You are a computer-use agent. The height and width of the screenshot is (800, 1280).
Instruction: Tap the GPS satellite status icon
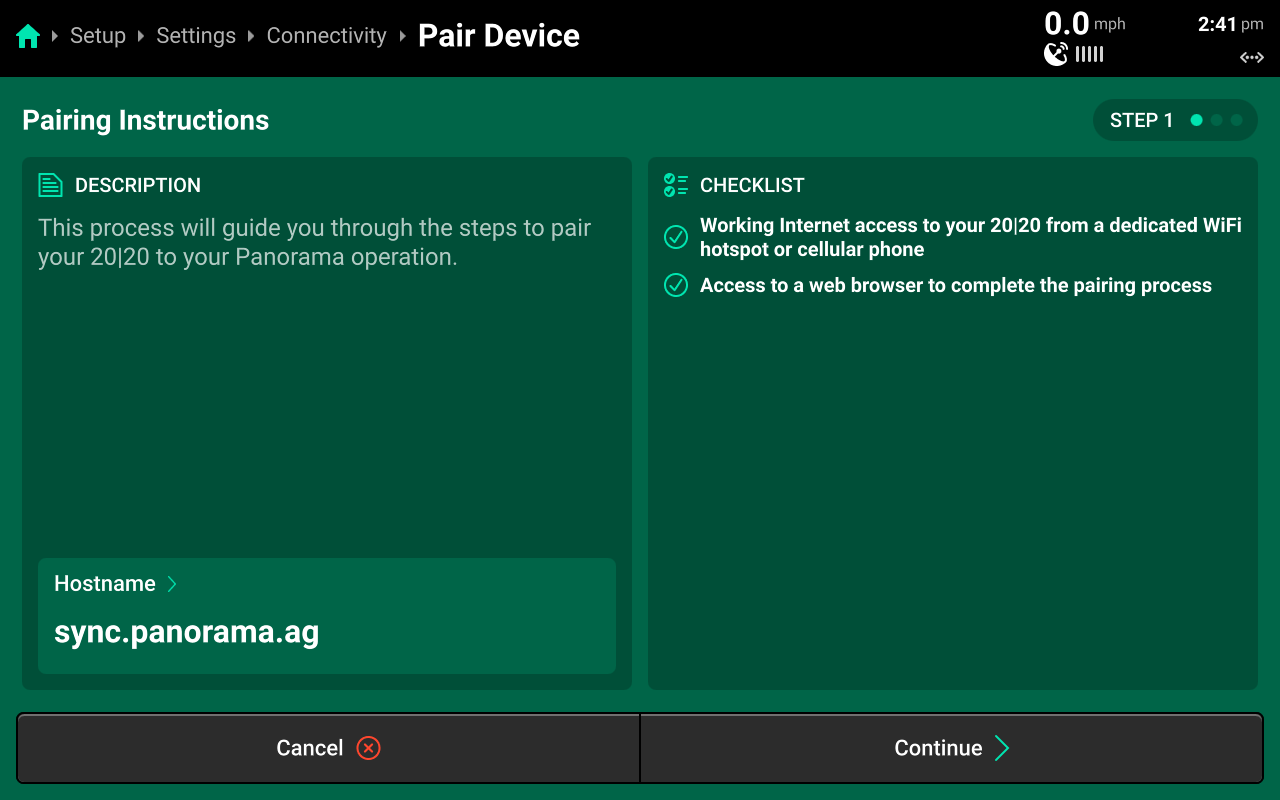1056,54
